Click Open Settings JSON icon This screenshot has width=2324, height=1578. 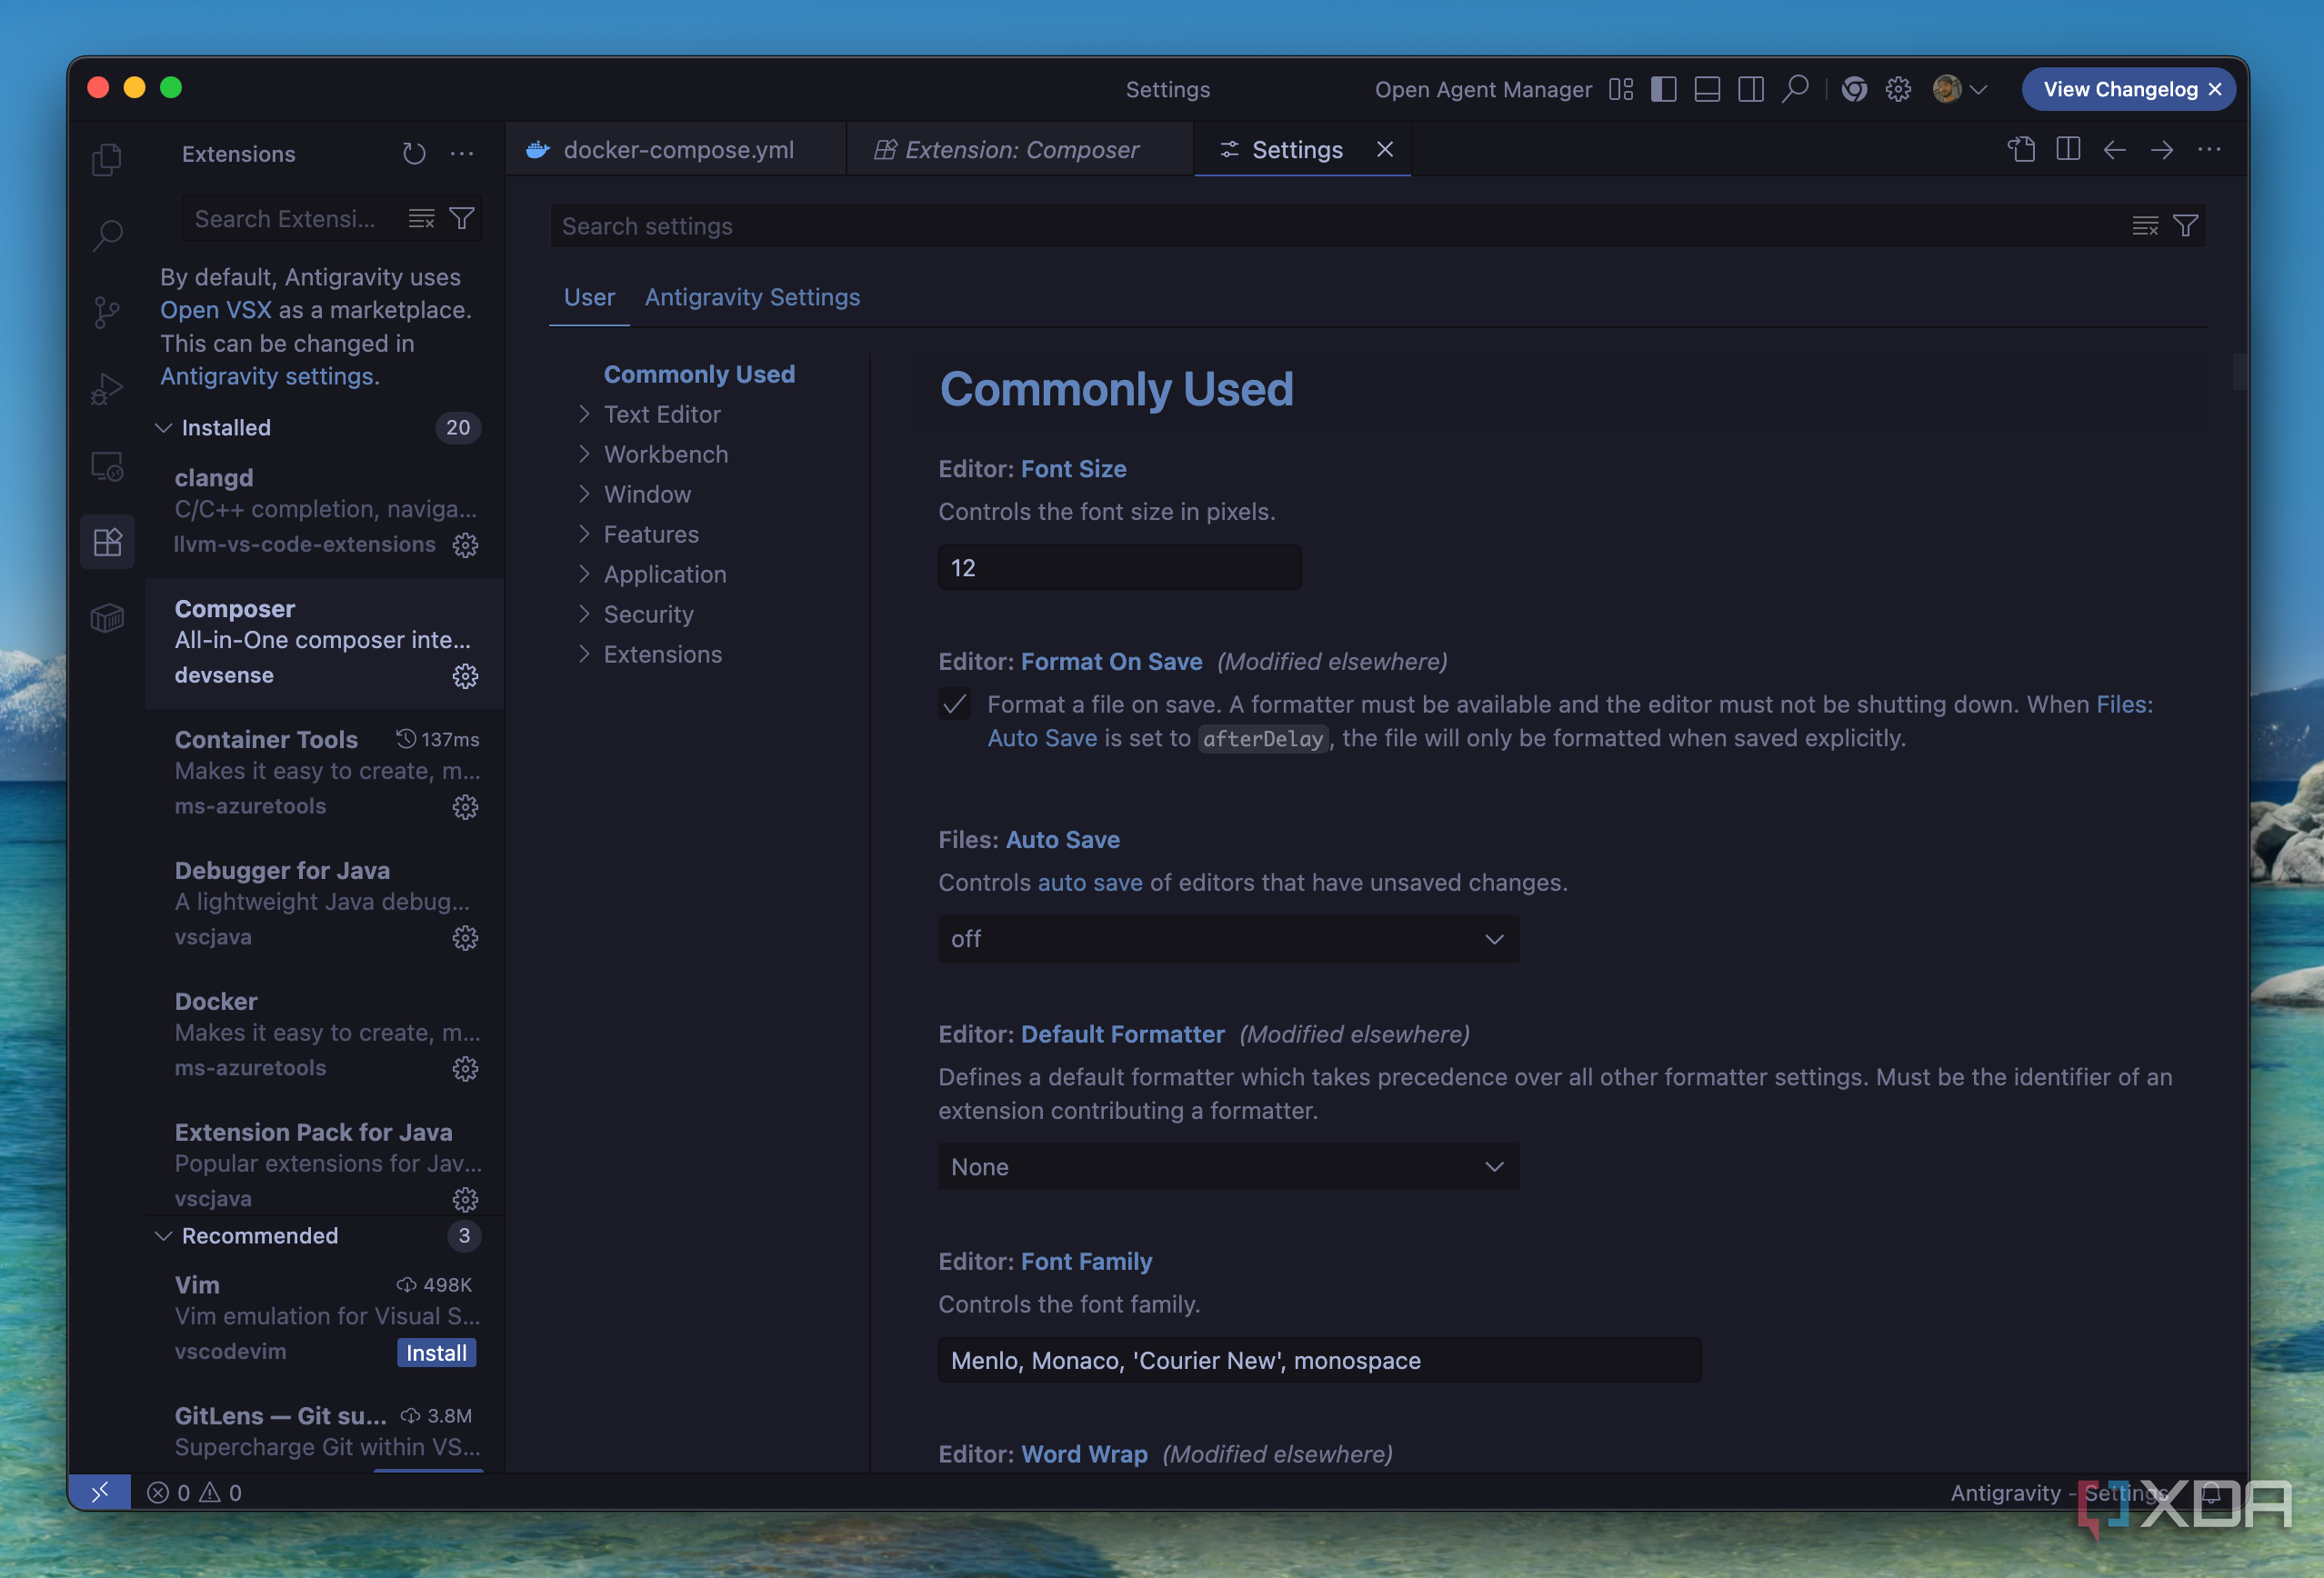point(2021,149)
